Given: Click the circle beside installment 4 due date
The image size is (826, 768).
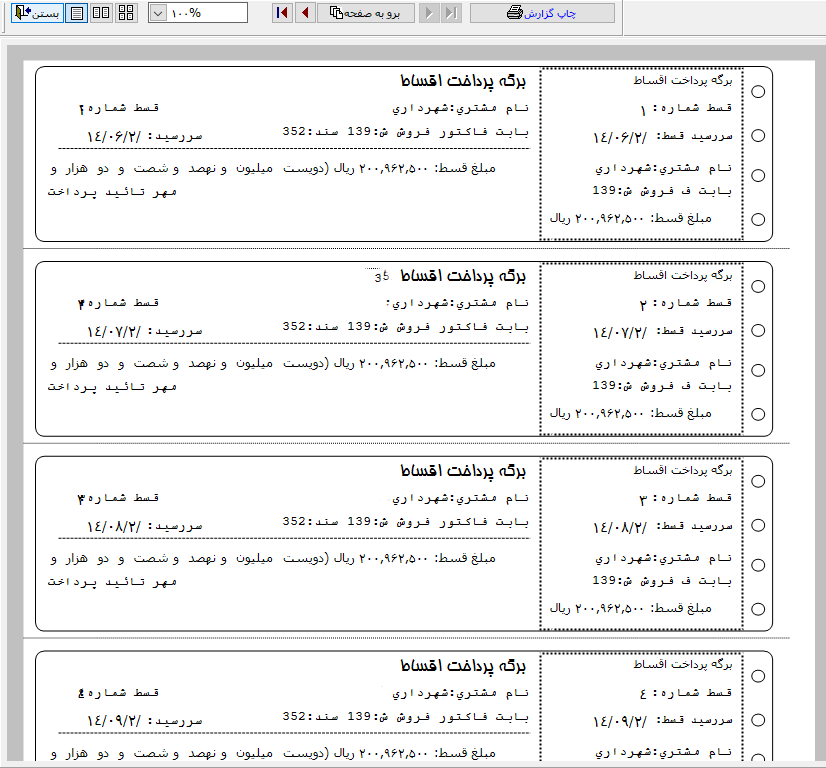Looking at the screenshot, I should pyautogui.click(x=758, y=720).
